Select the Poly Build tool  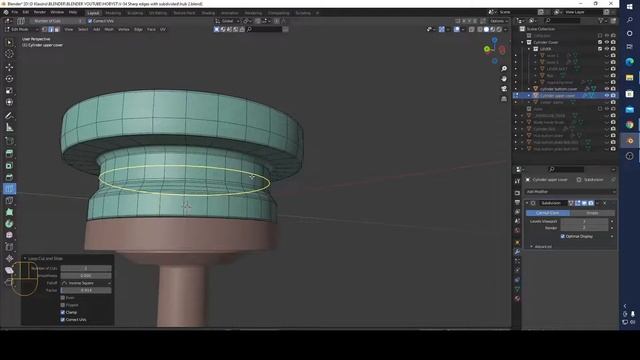pyautogui.click(x=9, y=212)
